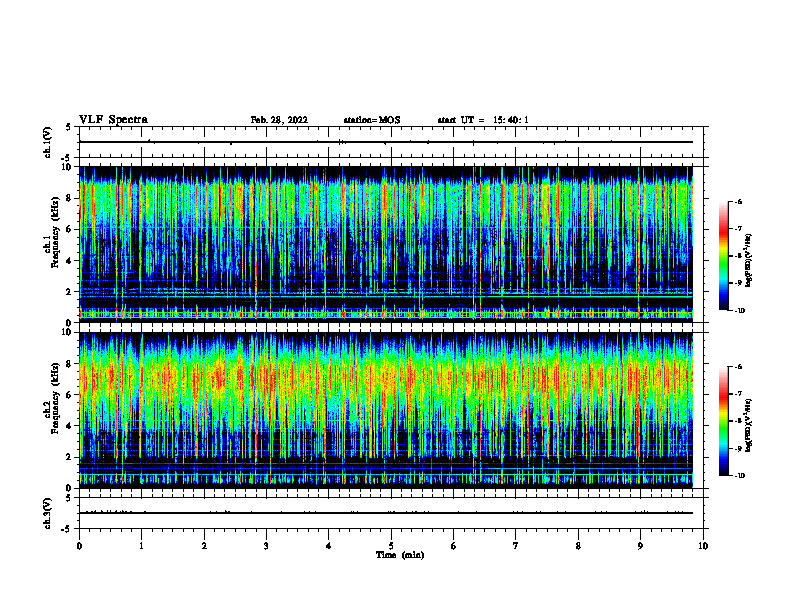Click time axis tick label "8"

tap(578, 546)
